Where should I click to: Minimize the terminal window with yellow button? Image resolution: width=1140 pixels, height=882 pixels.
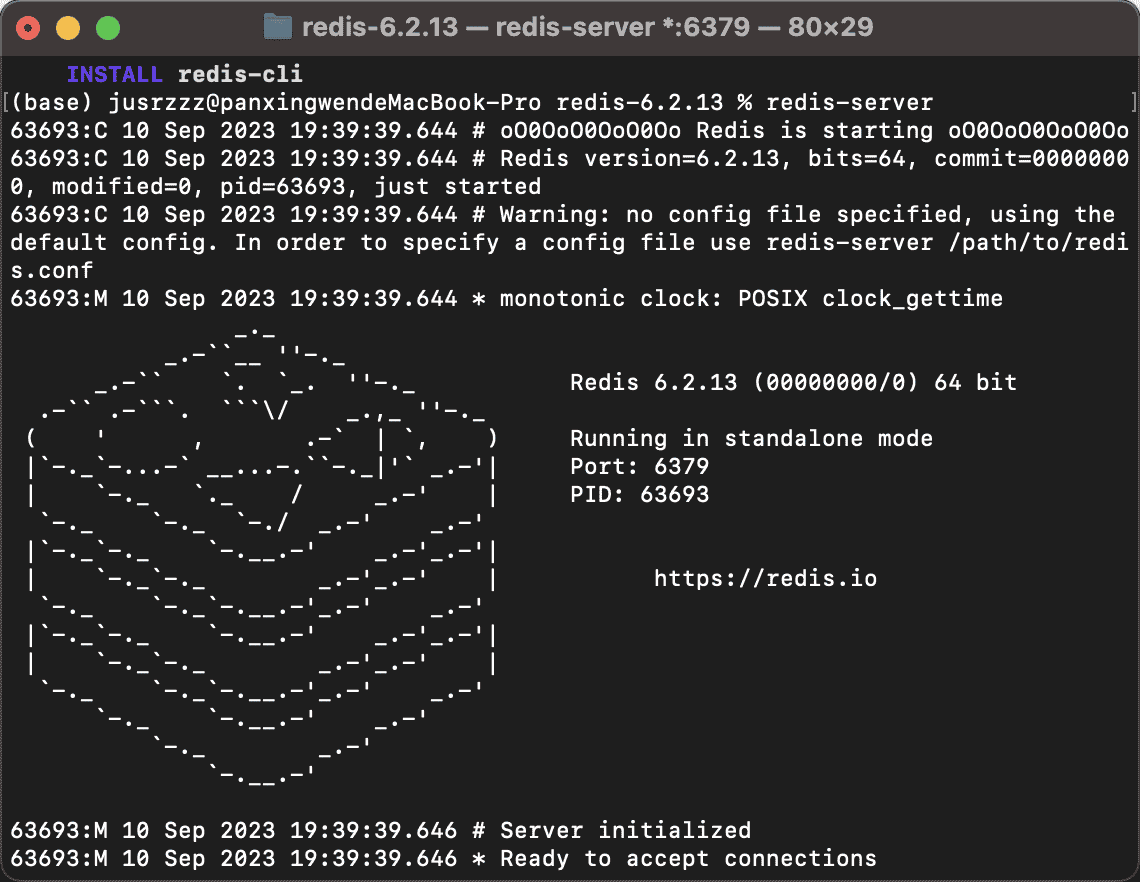click(x=68, y=28)
